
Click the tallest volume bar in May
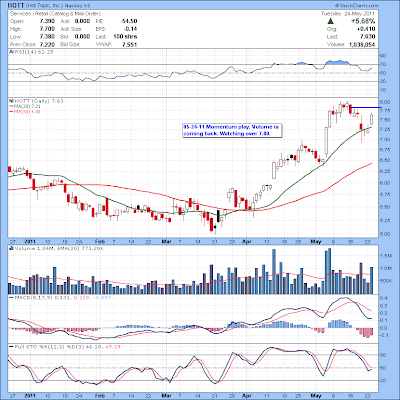click(330, 271)
